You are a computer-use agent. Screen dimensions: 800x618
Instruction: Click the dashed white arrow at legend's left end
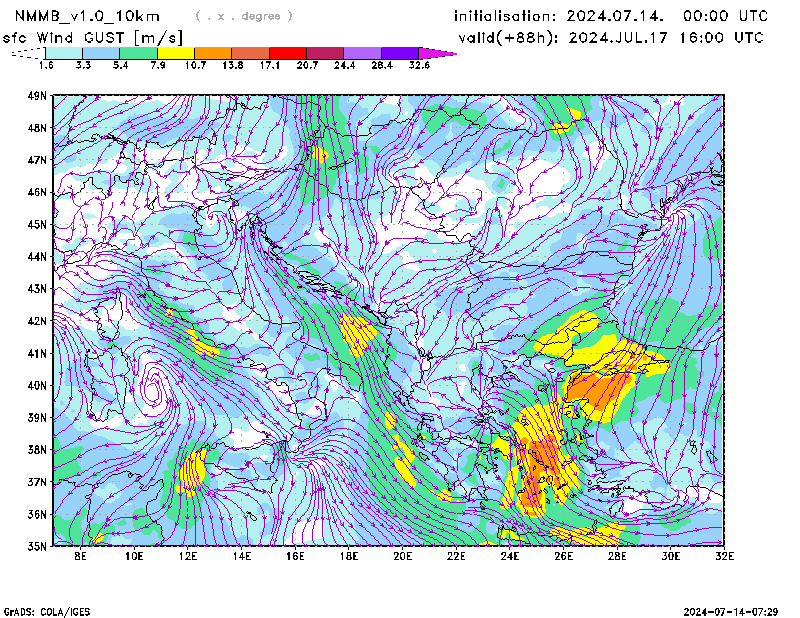coord(27,52)
